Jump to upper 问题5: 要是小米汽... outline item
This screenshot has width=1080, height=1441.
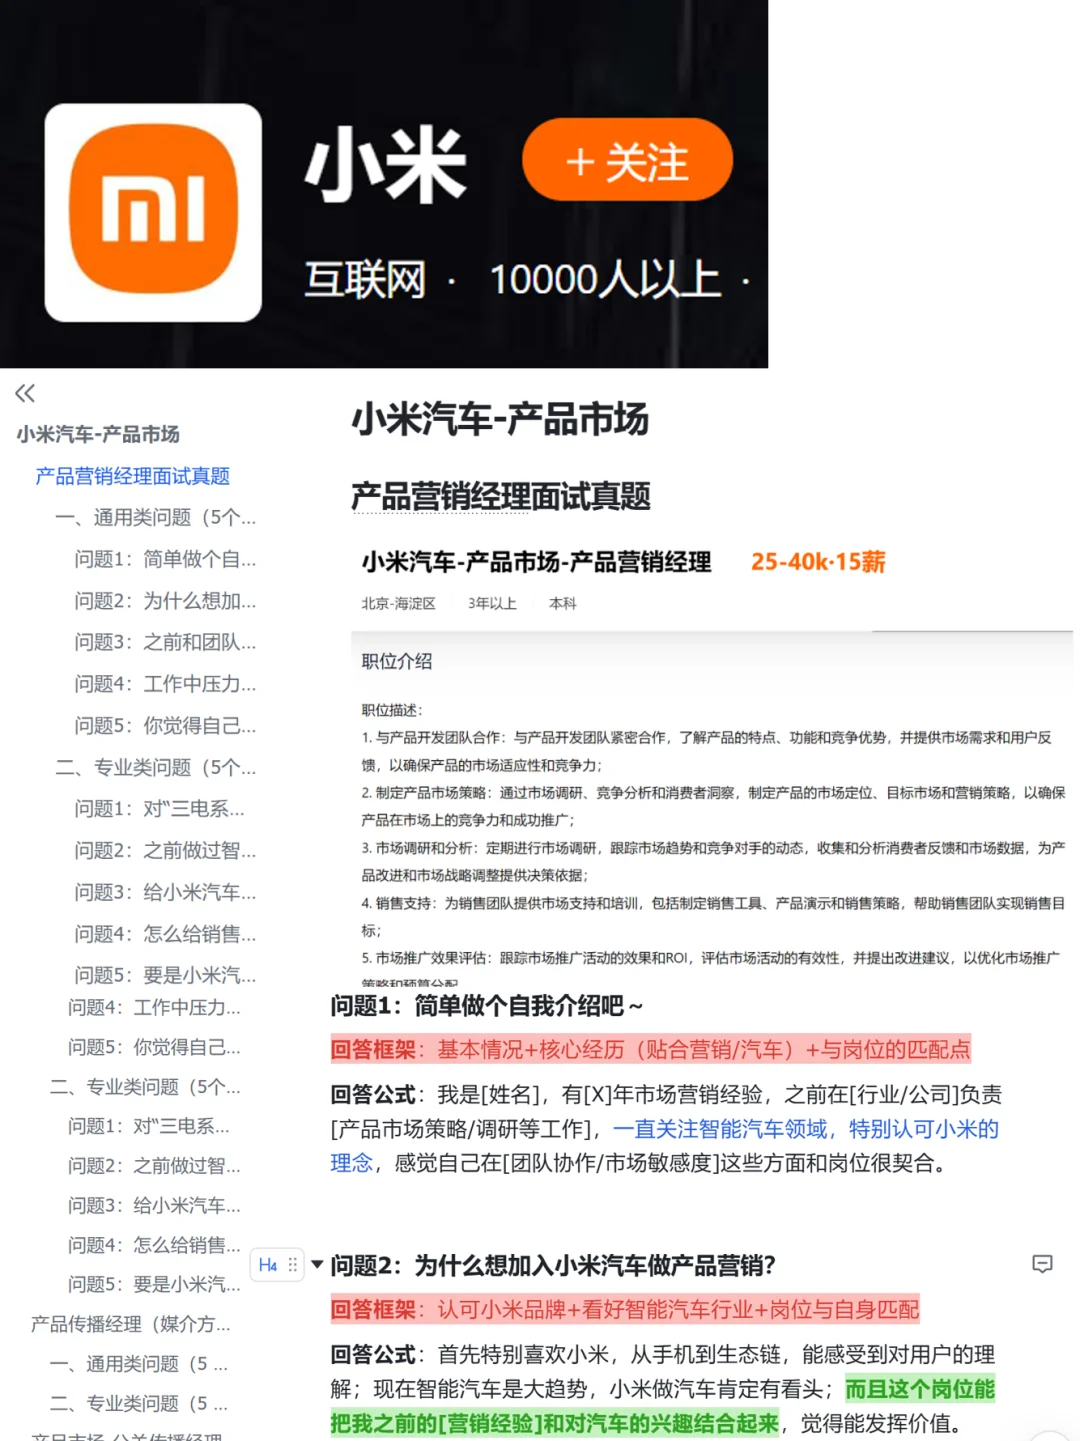point(165,975)
